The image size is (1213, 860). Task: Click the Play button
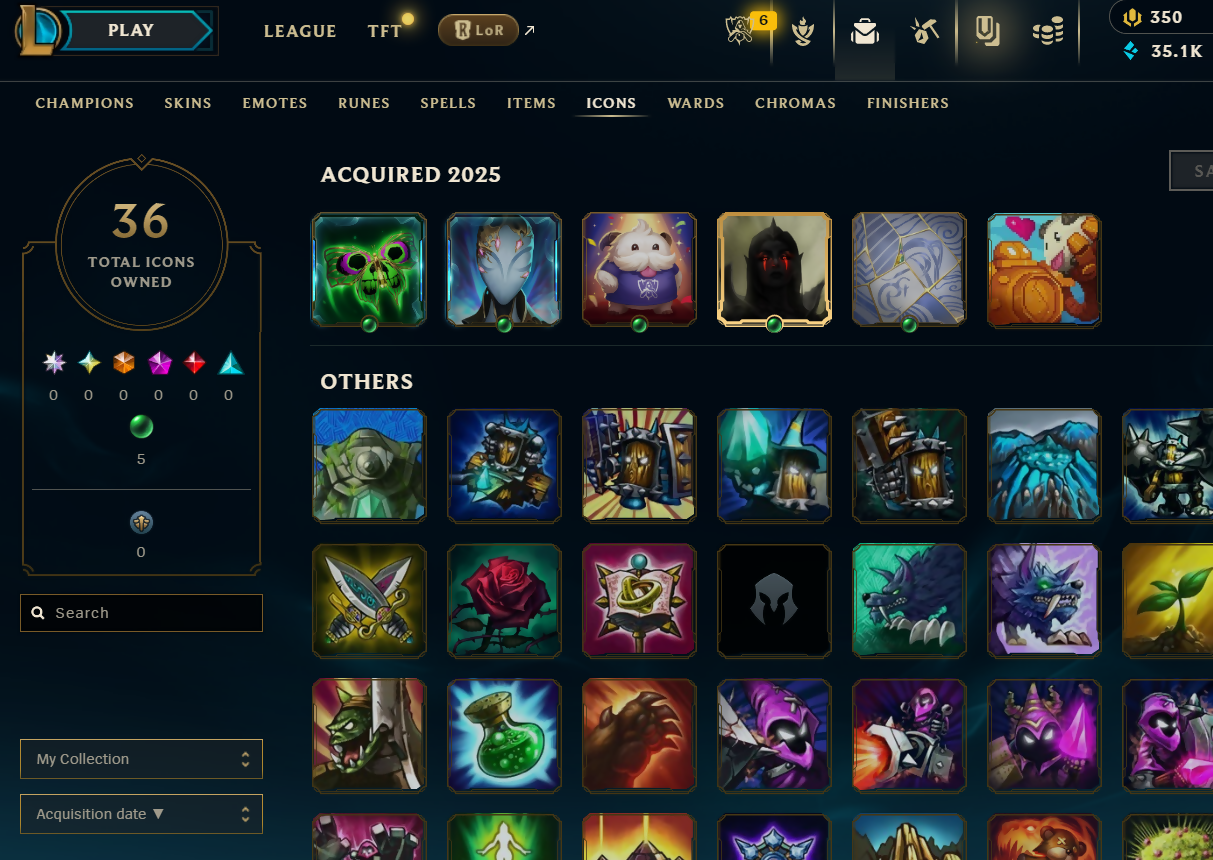[x=131, y=30]
